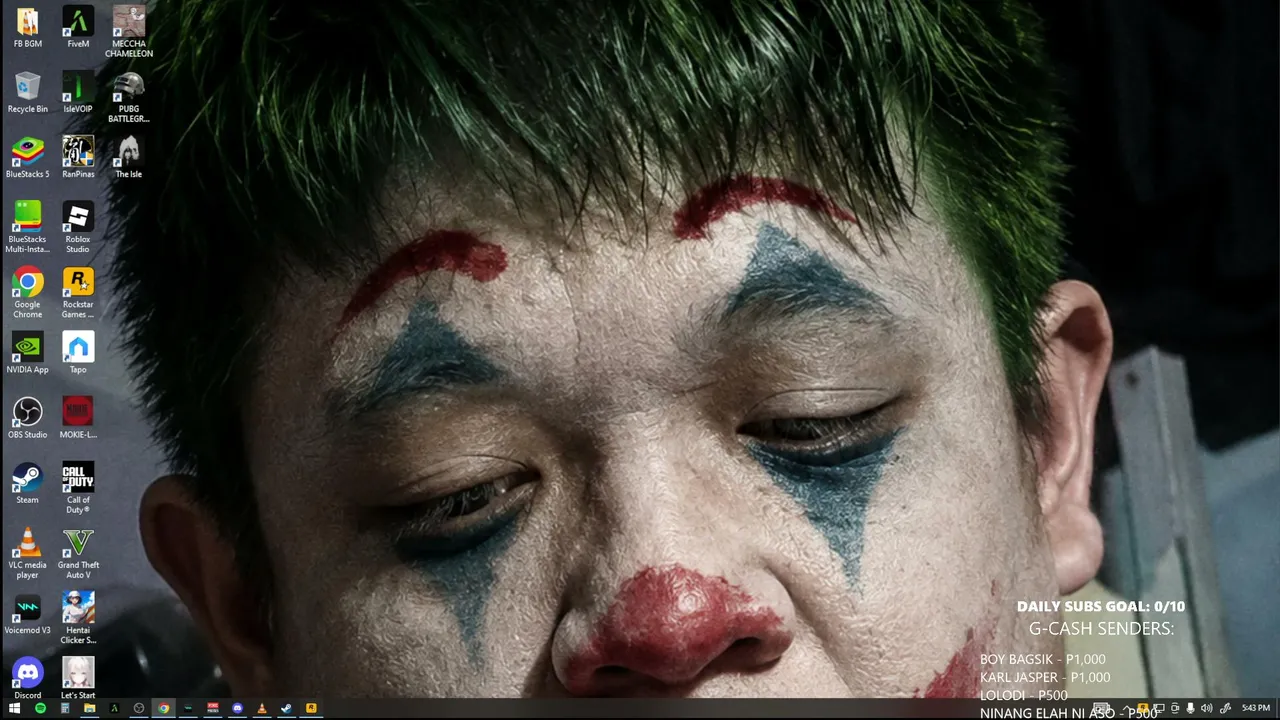1280x720 pixels.
Task: Click the microphone tray icon
Action: pyautogui.click(x=1190, y=709)
